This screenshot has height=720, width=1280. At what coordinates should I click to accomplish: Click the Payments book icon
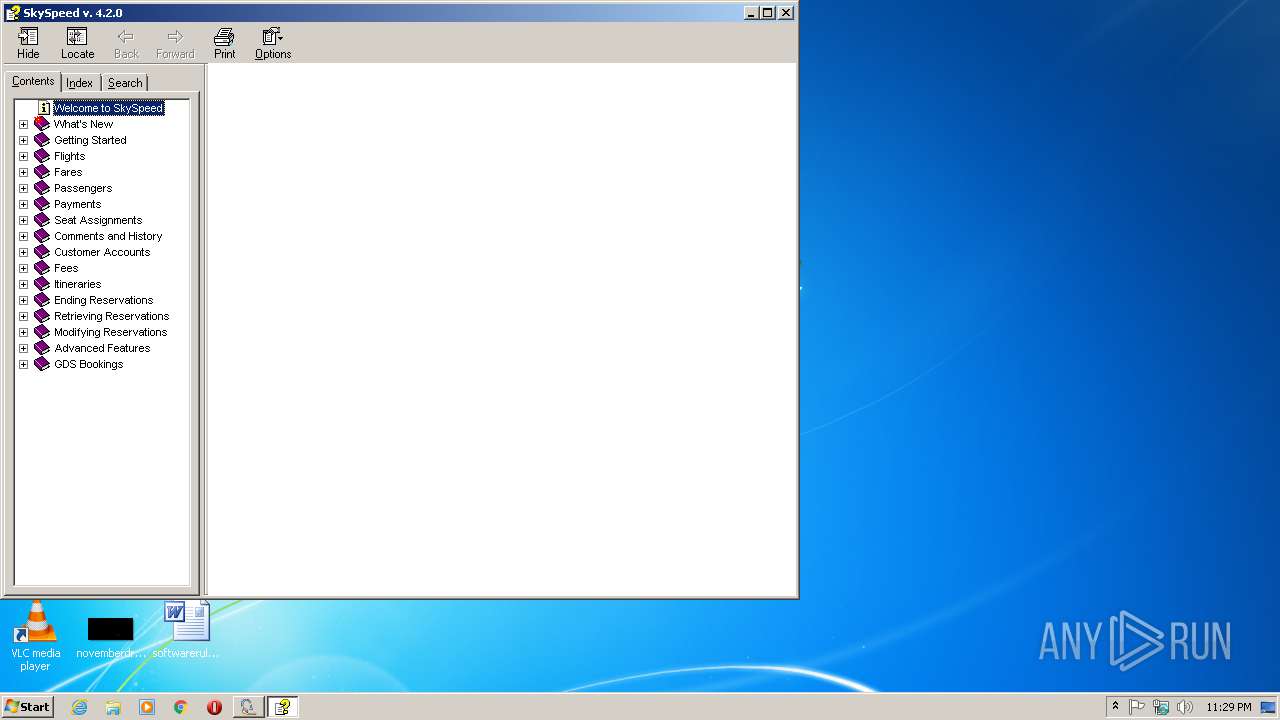pos(42,204)
